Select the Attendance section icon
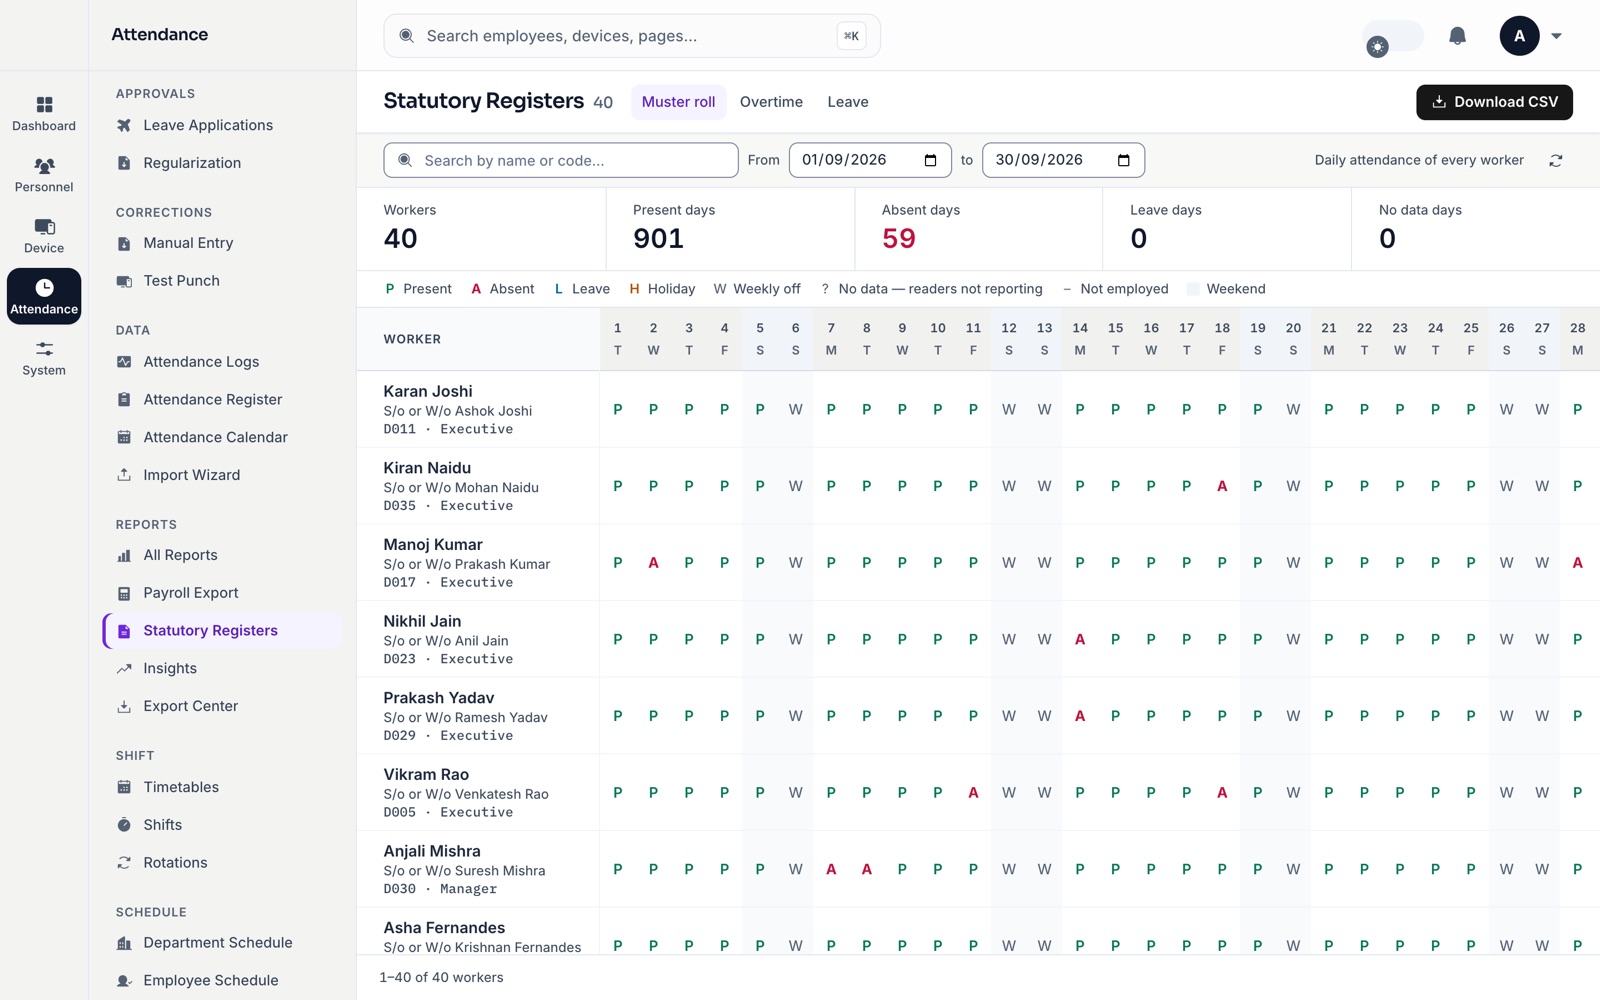Image resolution: width=1600 pixels, height=1000 pixels. click(44, 296)
